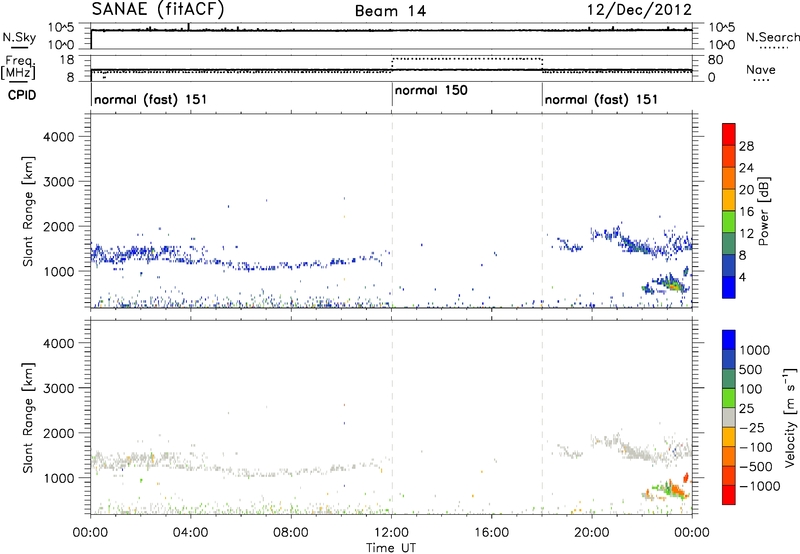This screenshot has width=800, height=554.
Task: Select the CPID row label
Action: coord(22,95)
